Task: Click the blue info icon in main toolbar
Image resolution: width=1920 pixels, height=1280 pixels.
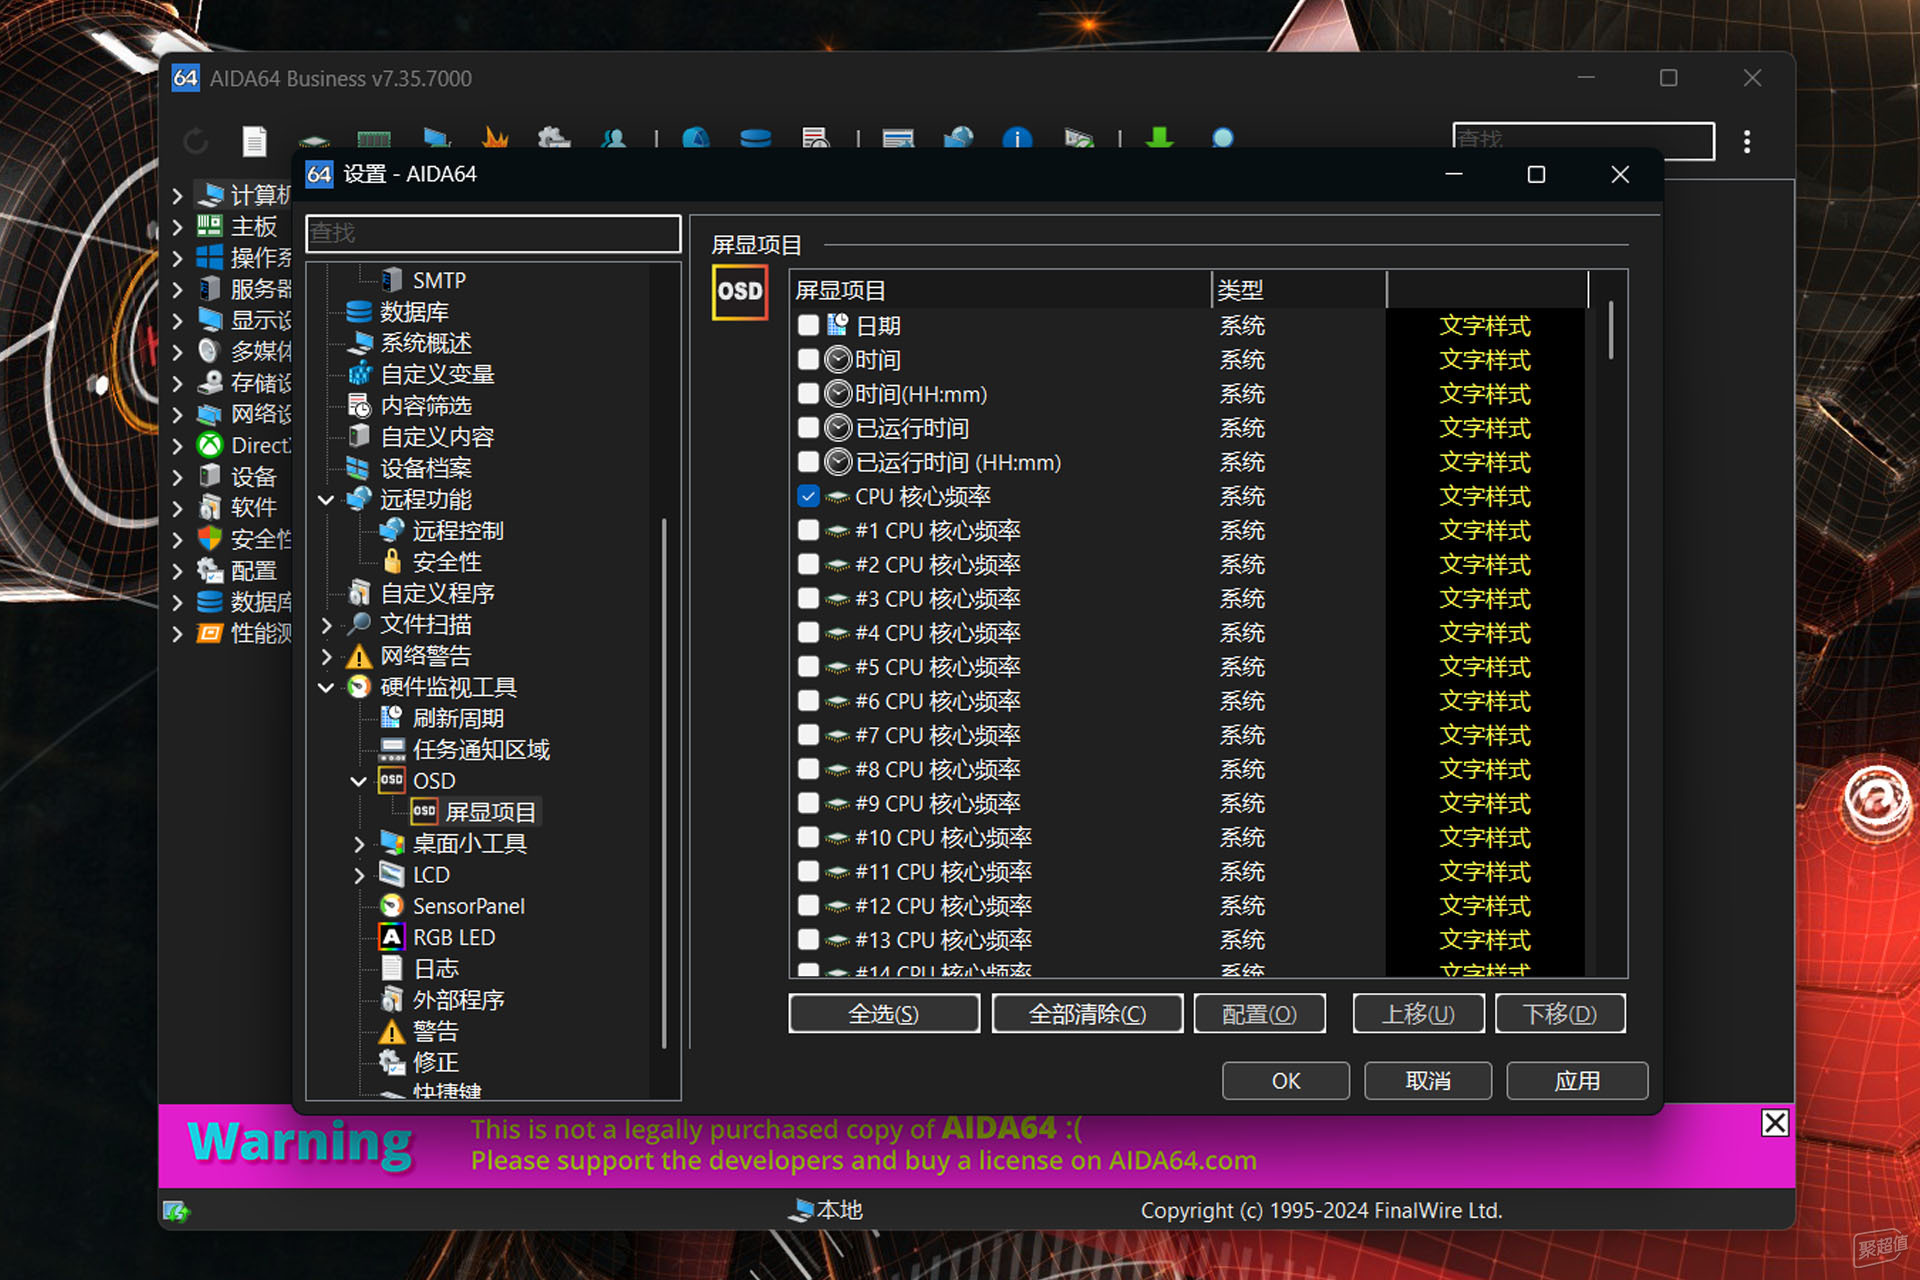Action: pos(1017,138)
